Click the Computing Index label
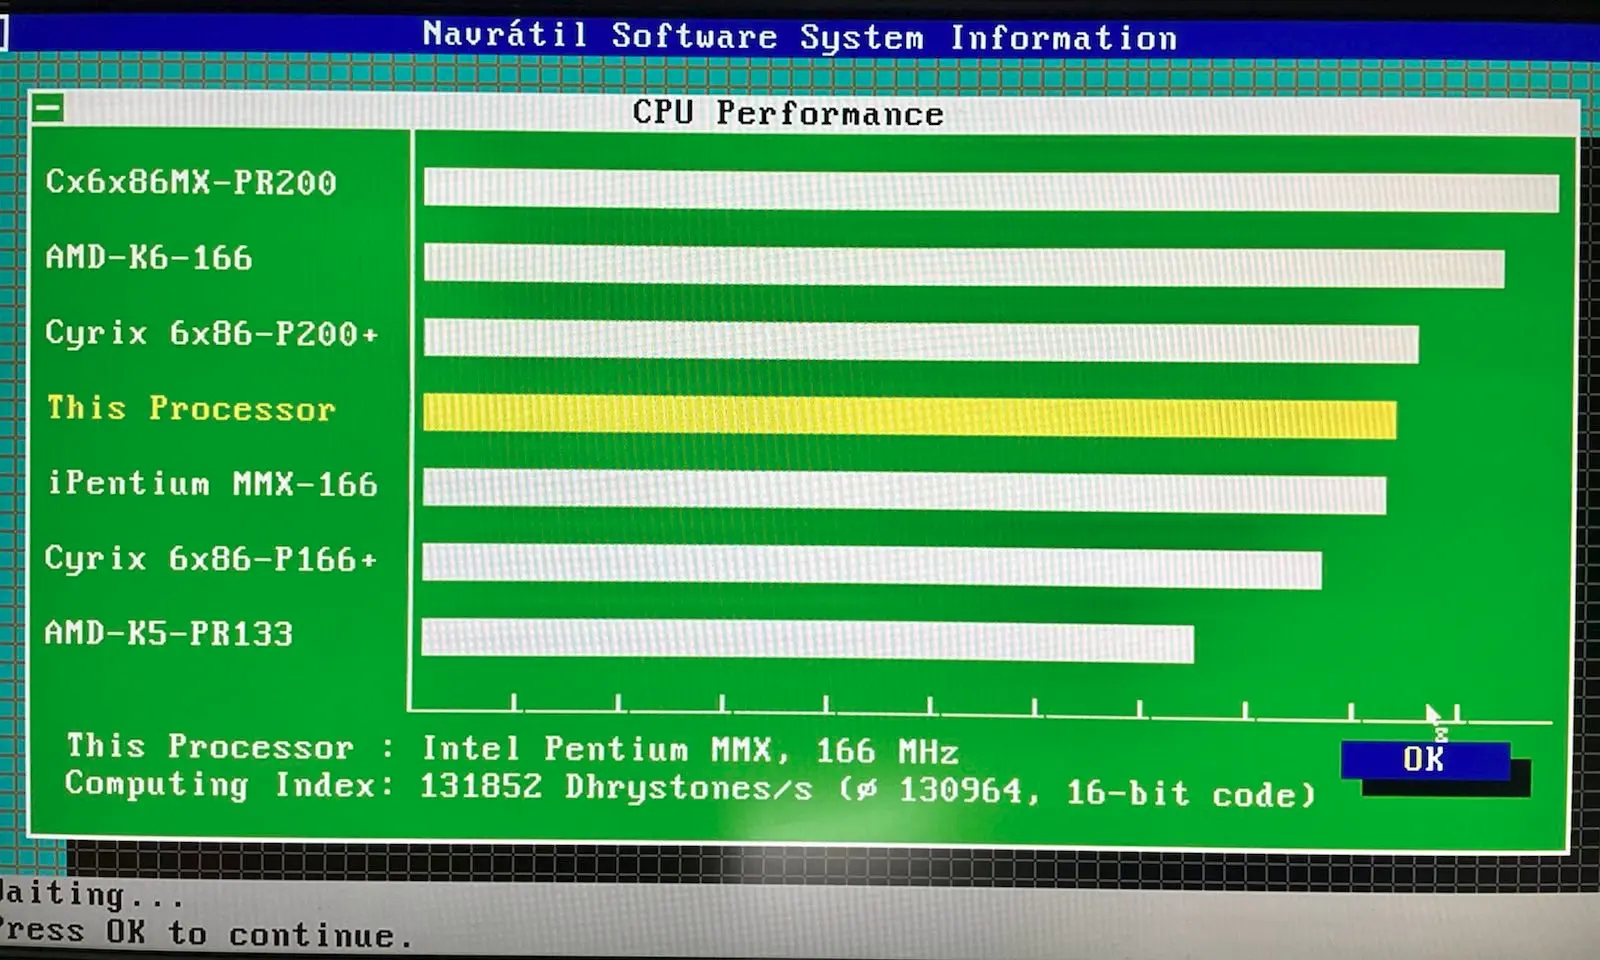 [229, 785]
